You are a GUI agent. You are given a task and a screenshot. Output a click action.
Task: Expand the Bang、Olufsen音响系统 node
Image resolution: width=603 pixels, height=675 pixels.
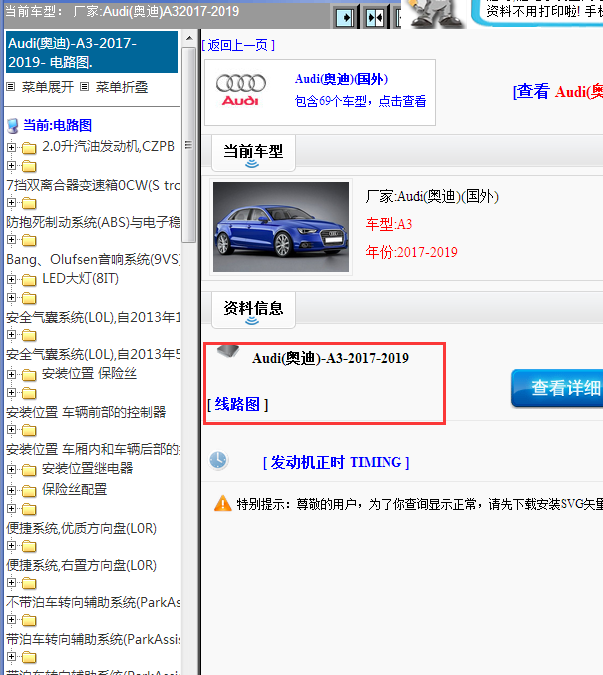(12, 239)
